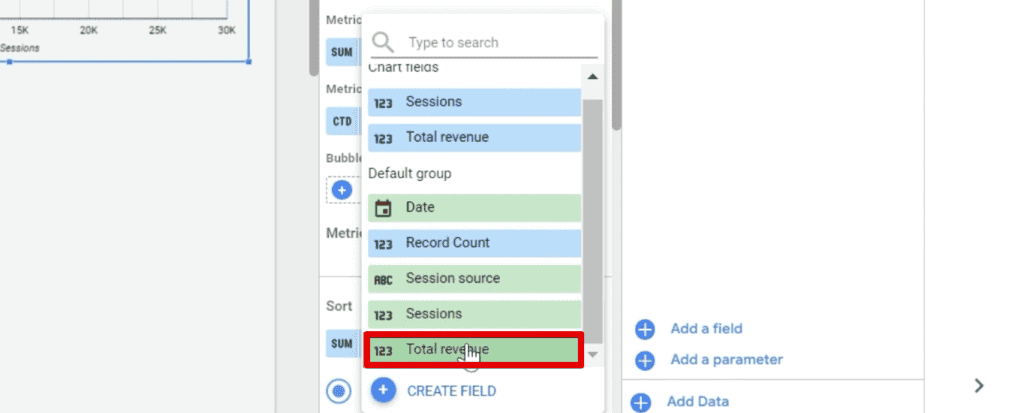Expand the panel with the right chevron
Image resolution: width=1024 pixels, height=413 pixels.
coord(978,386)
